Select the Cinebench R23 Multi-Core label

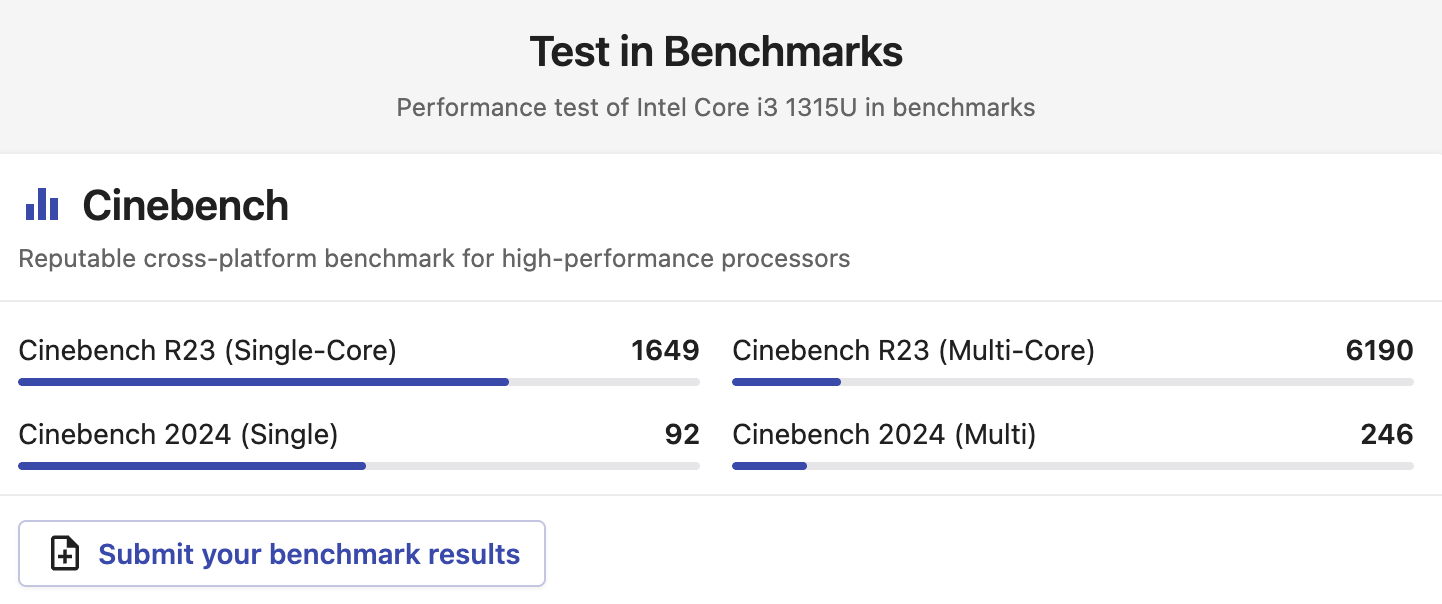[913, 351]
